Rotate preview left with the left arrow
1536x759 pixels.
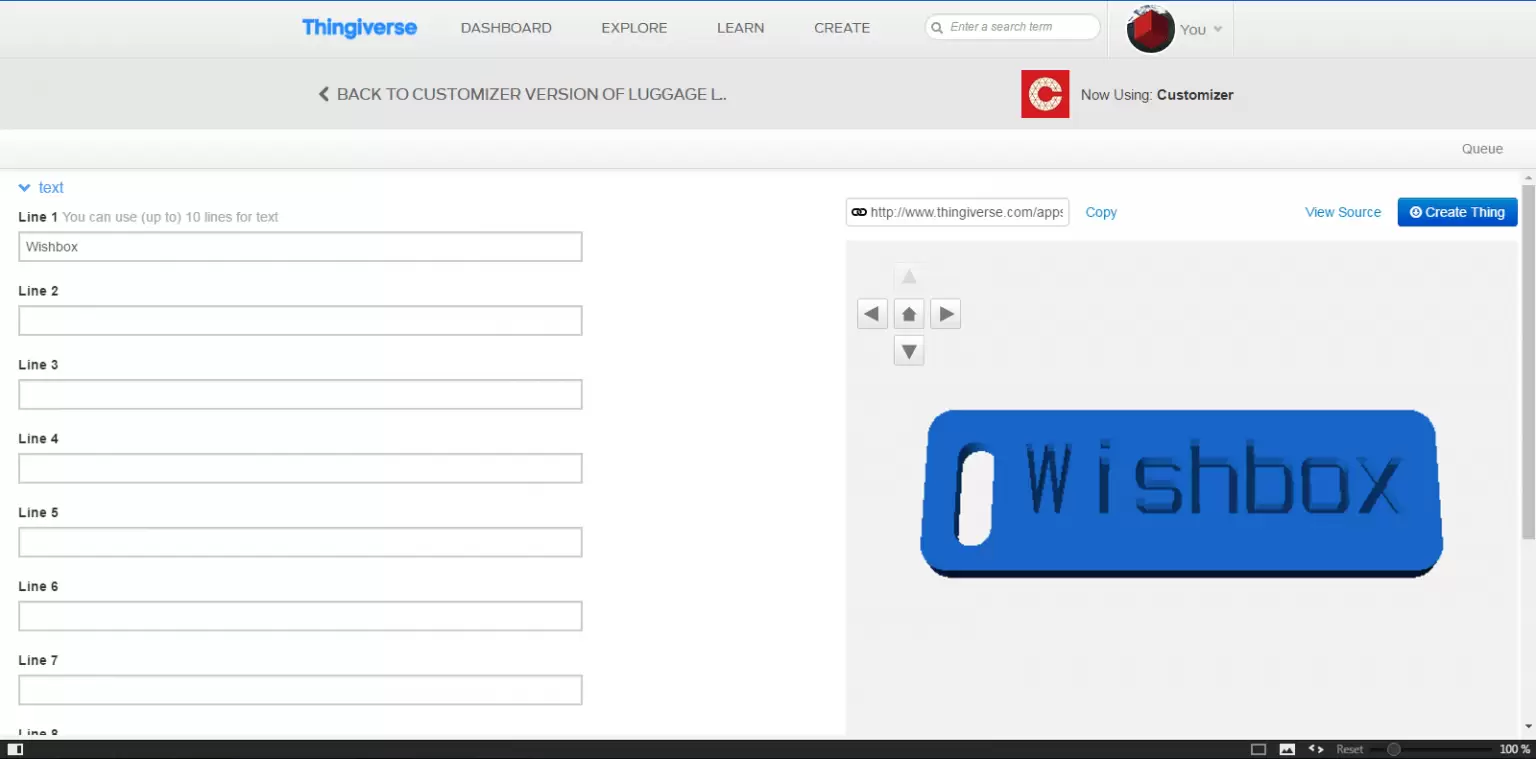pyautogui.click(x=872, y=314)
